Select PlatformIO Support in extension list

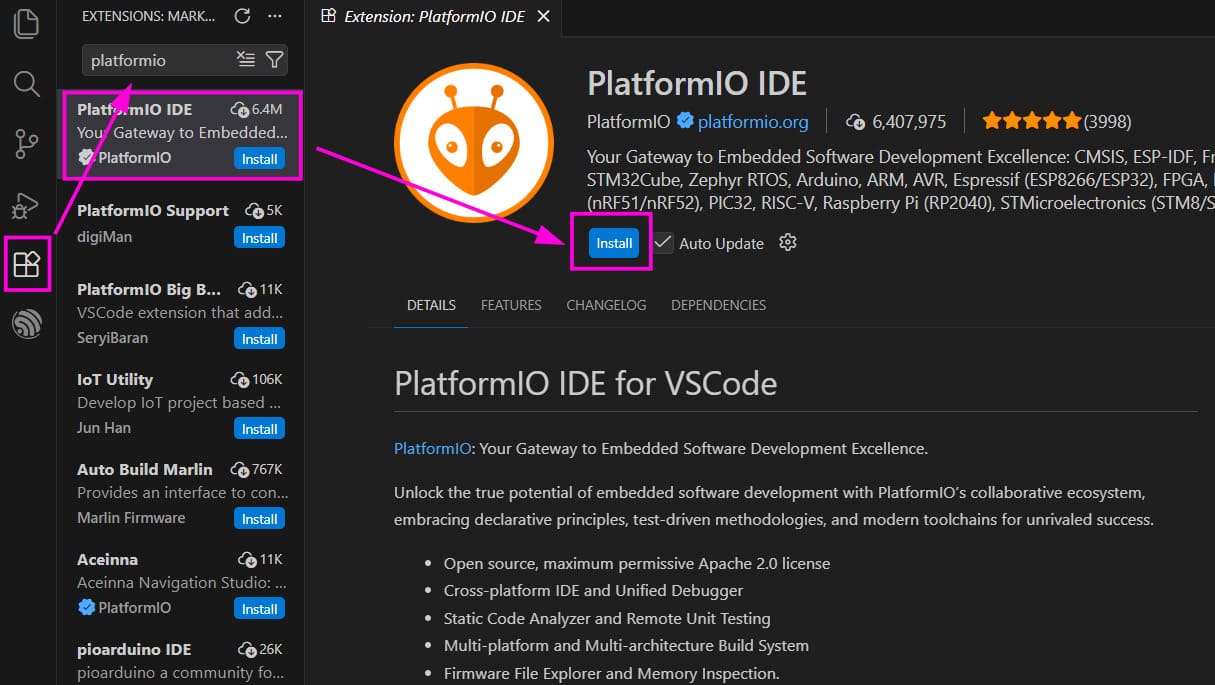pos(153,211)
